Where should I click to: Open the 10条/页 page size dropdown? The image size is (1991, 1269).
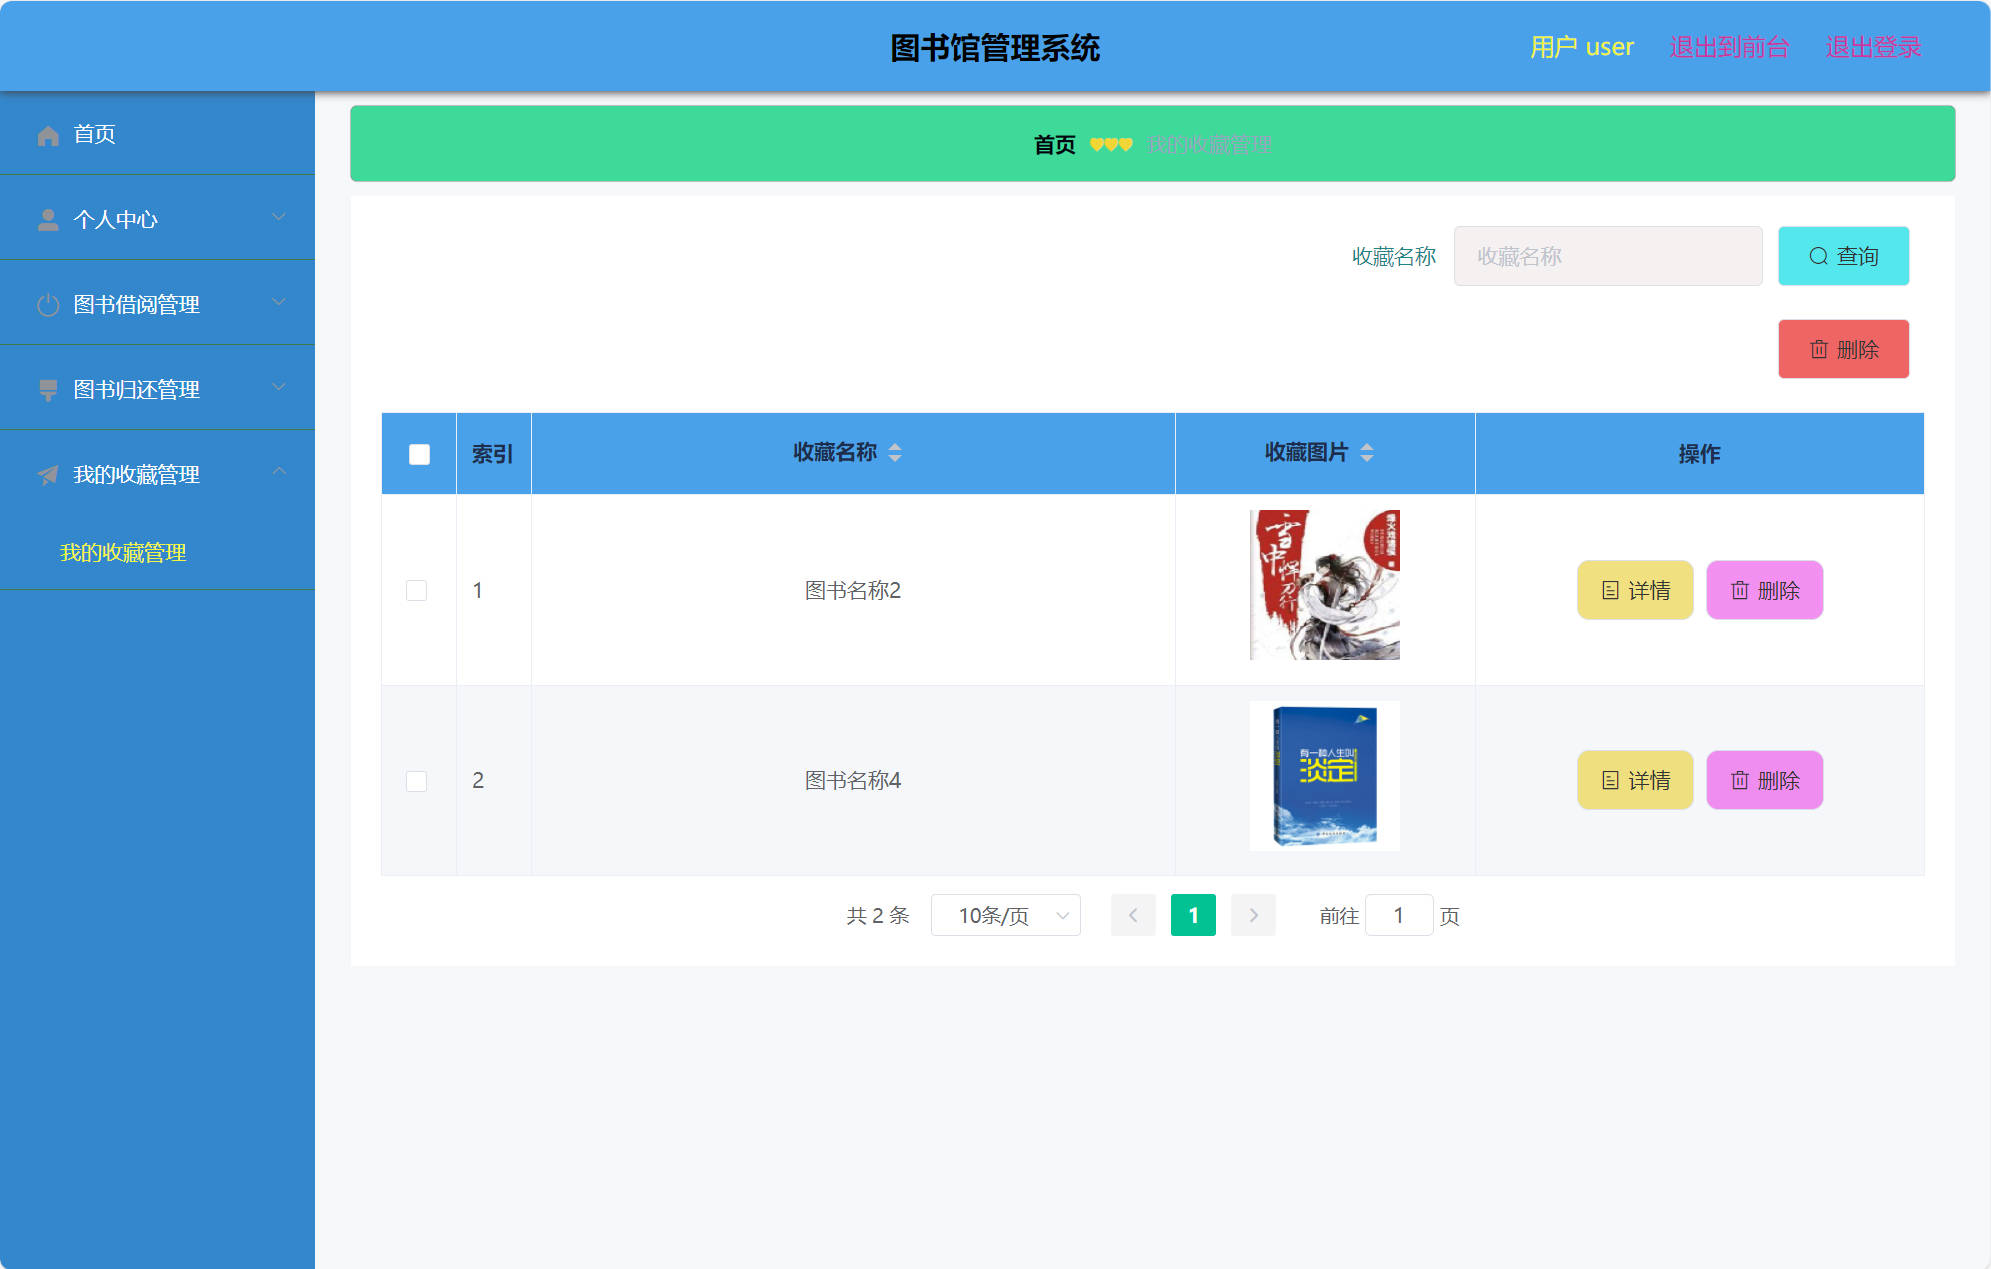click(x=1004, y=914)
